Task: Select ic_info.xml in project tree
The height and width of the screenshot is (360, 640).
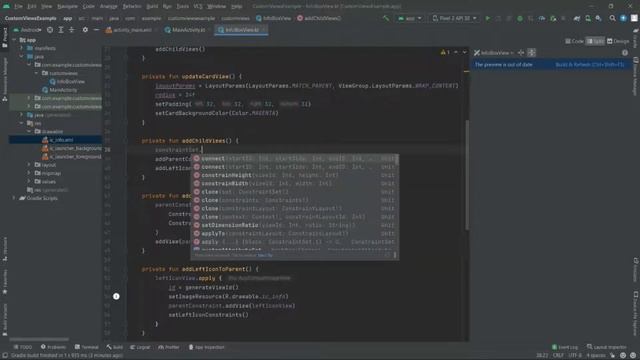Action: 55,140
